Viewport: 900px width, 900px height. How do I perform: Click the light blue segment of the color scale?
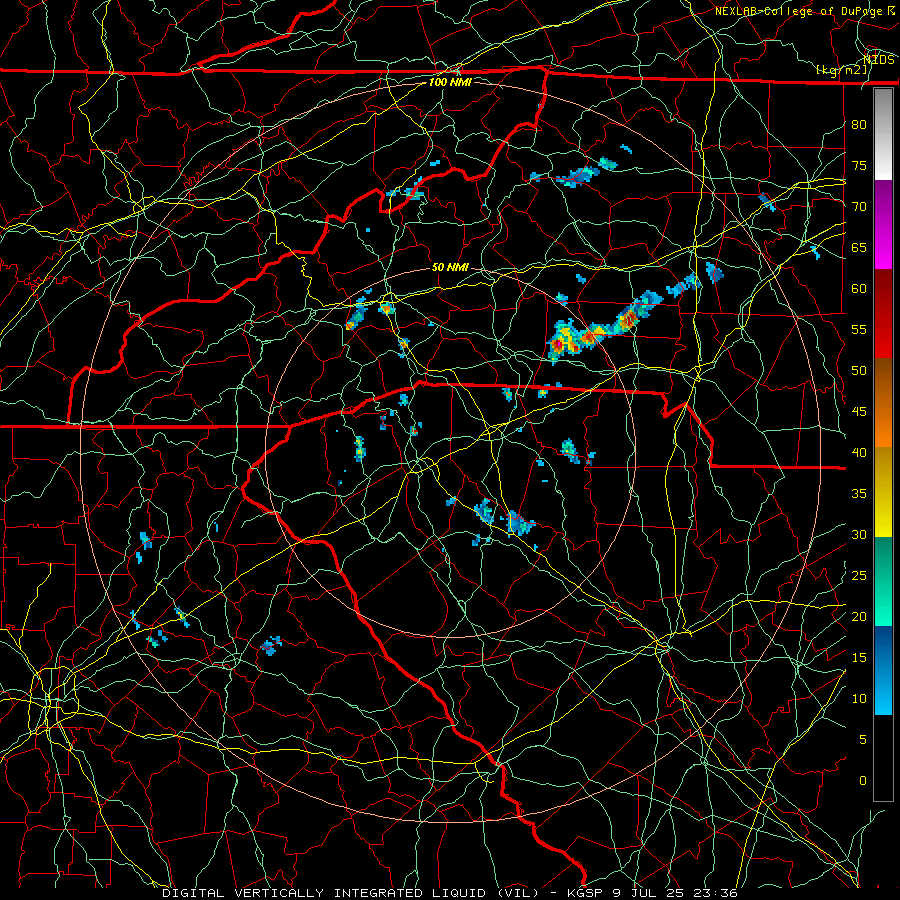tap(883, 670)
